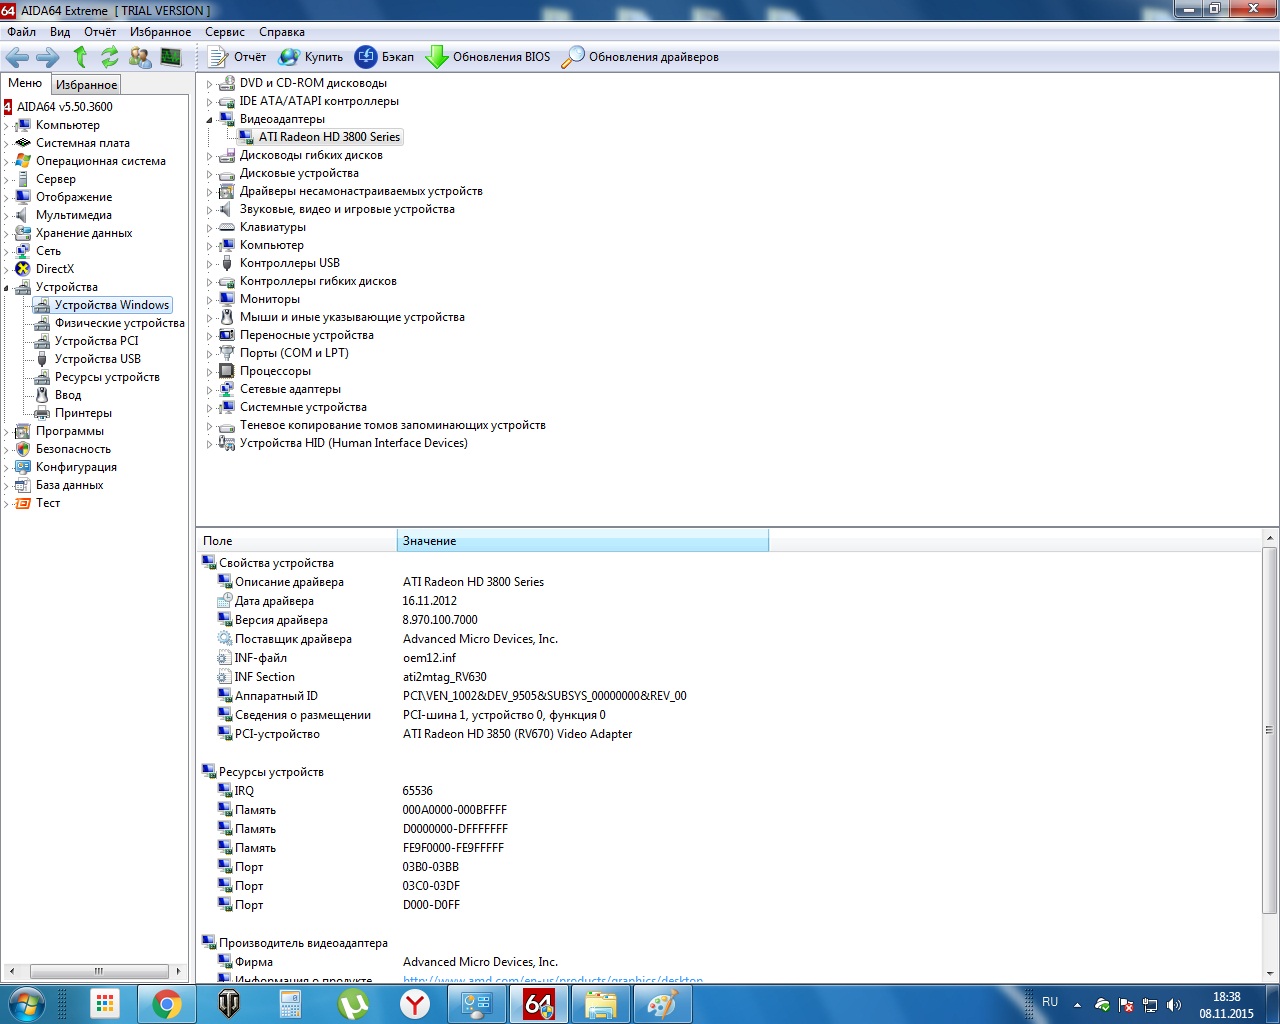
Task: Click the Бэкап backup toolbar button
Action: 385,57
